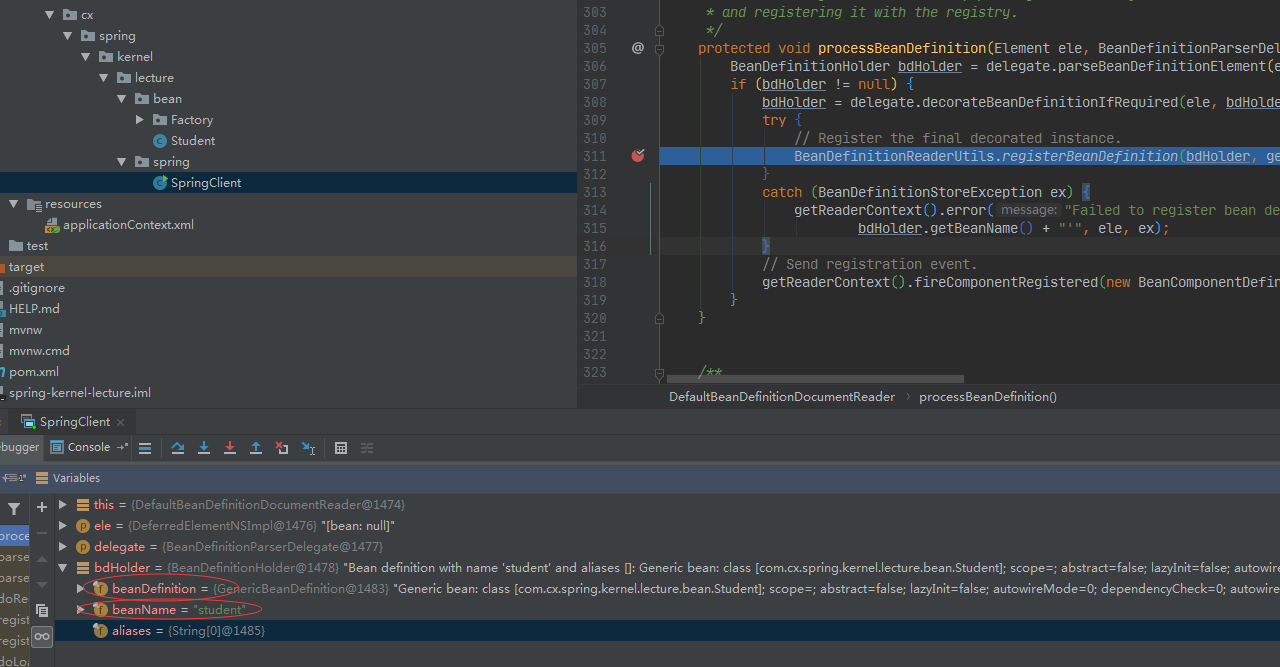This screenshot has width=1280, height=667.
Task: Click the Step Over debug icon
Action: (178, 448)
